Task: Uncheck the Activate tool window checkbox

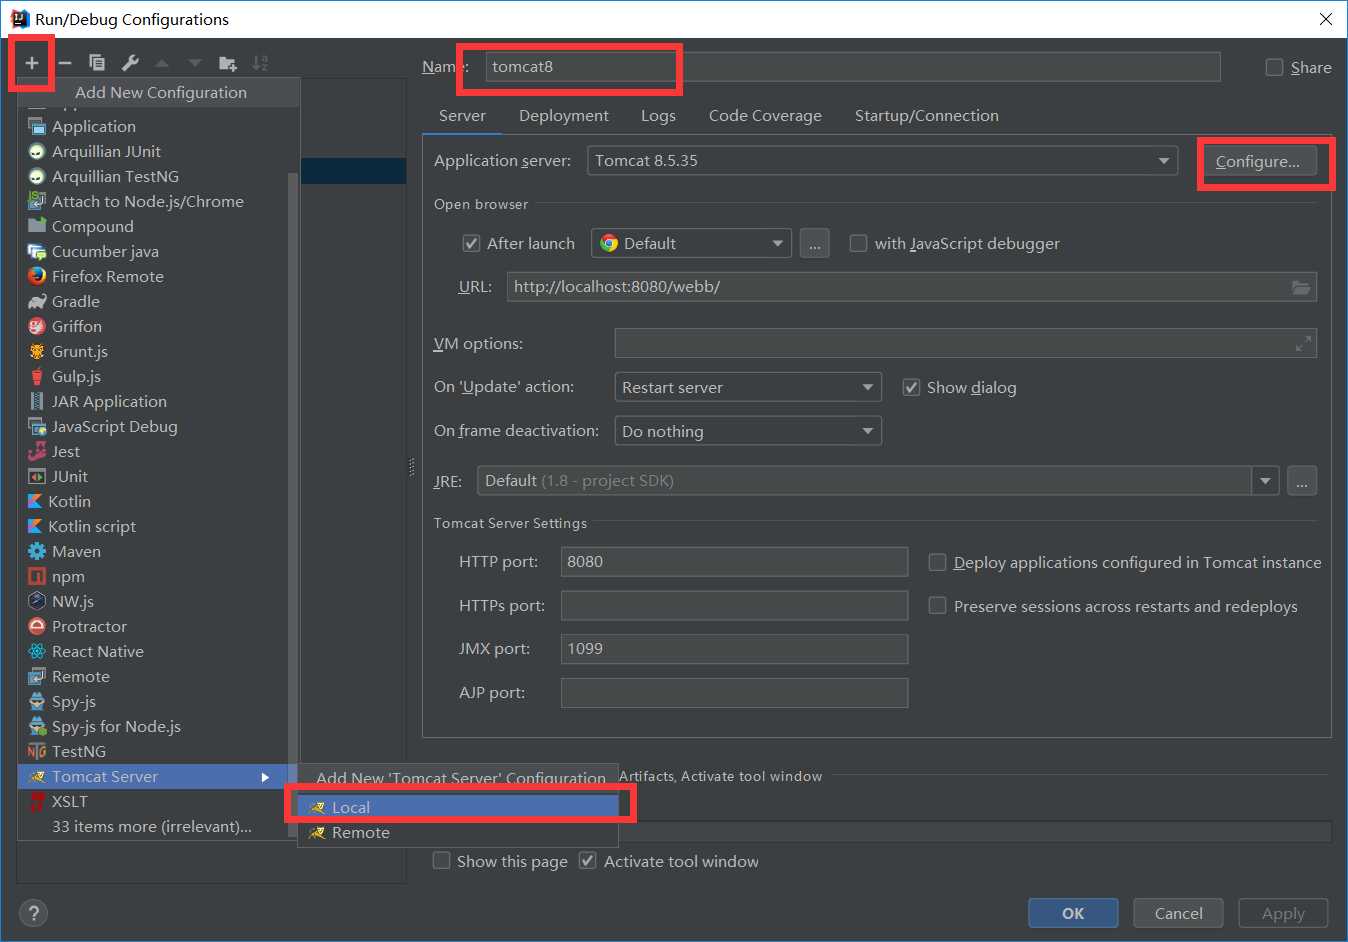Action: click(x=588, y=861)
